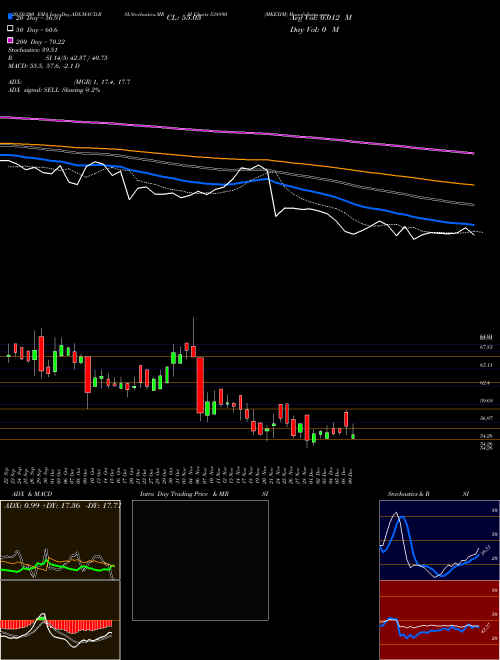The width and height of the screenshot is (500, 660).
Task: Click the blue 20-day average line endpoint
Action: click(x=474, y=225)
